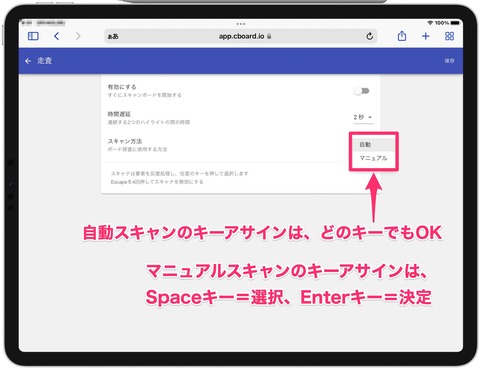The height and width of the screenshot is (369, 480).
Task: Open the tab overview grid icon
Action: (x=449, y=36)
